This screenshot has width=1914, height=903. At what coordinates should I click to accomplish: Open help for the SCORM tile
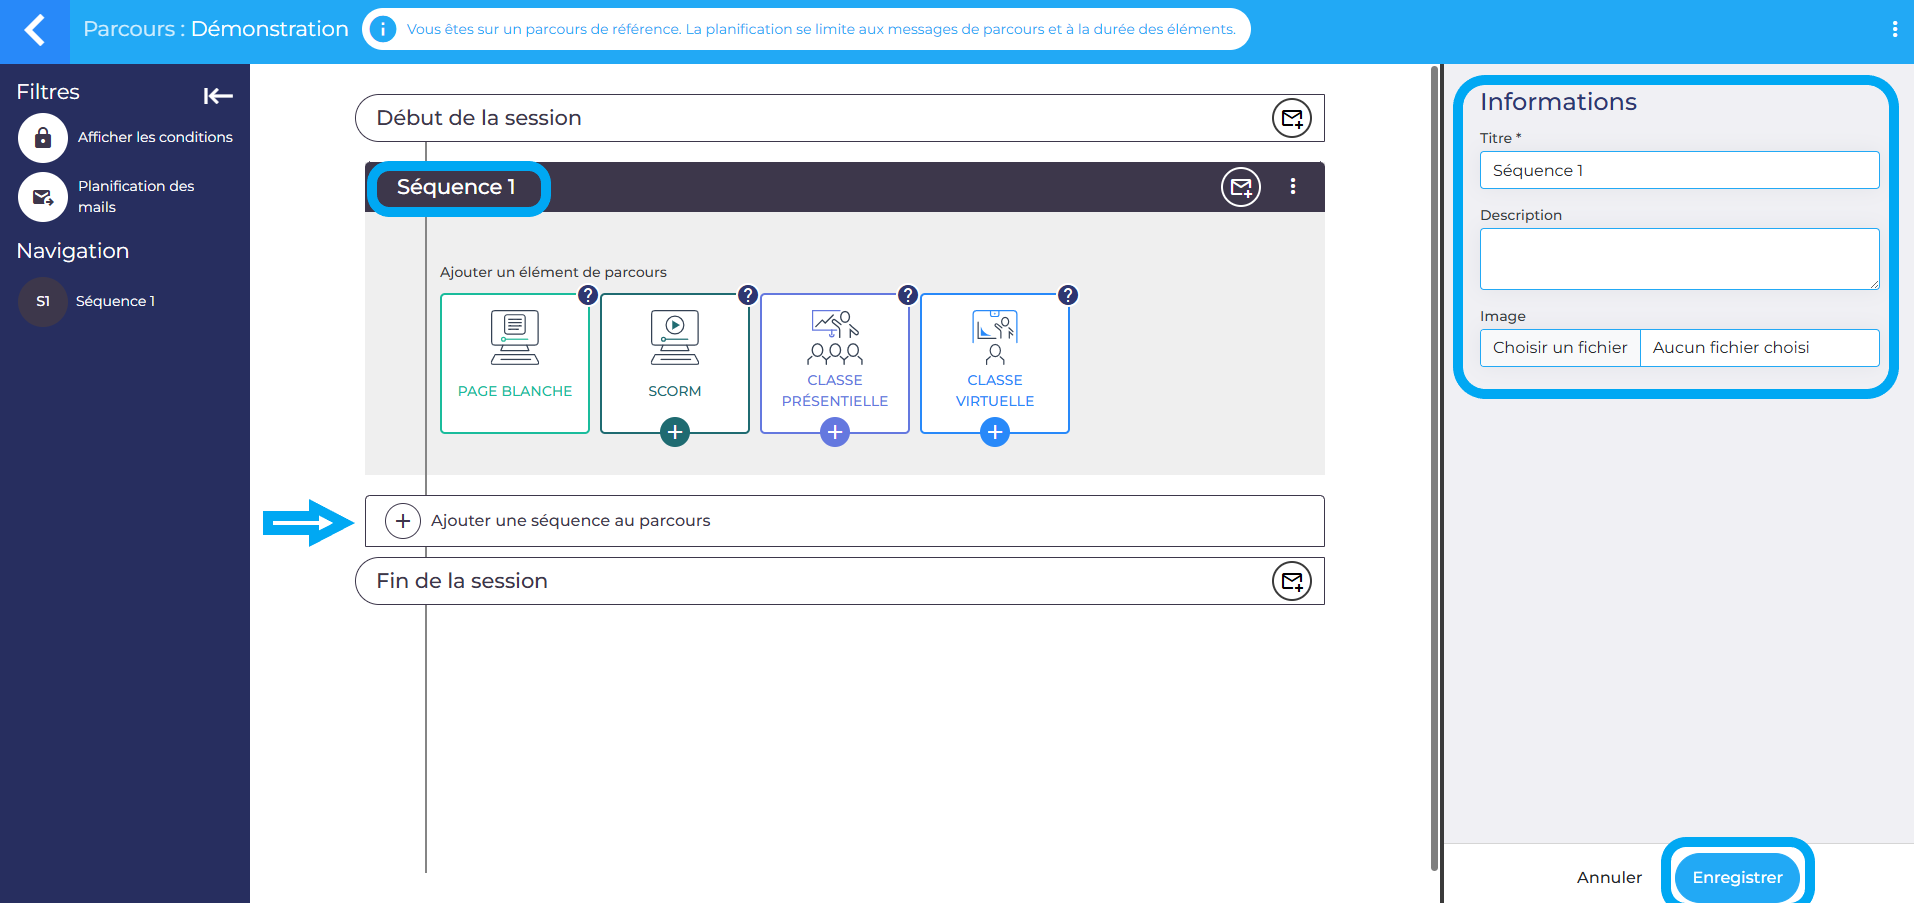pos(748,295)
